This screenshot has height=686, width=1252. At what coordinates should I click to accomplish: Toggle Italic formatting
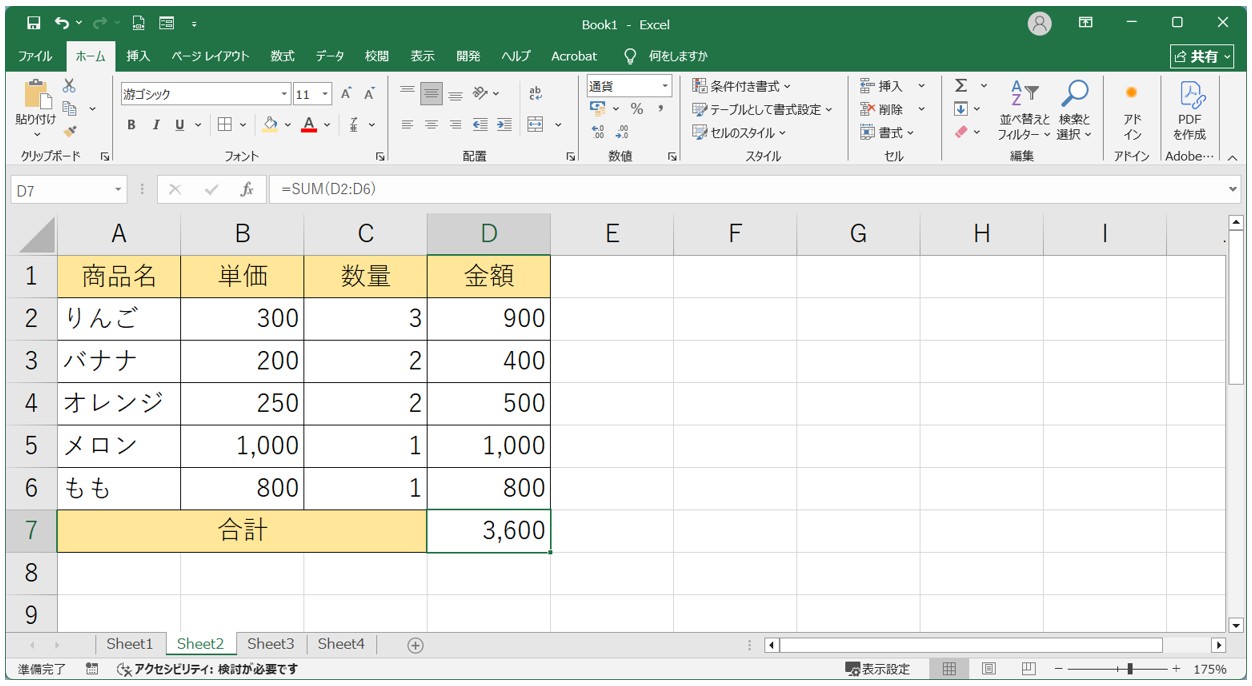(156, 125)
